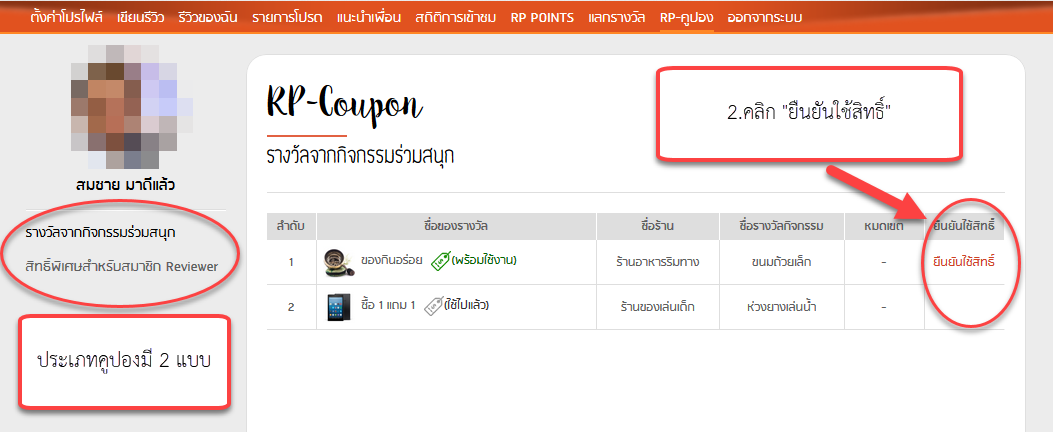Go to แลกรางวัล page
1053x432 pixels.
point(616,17)
